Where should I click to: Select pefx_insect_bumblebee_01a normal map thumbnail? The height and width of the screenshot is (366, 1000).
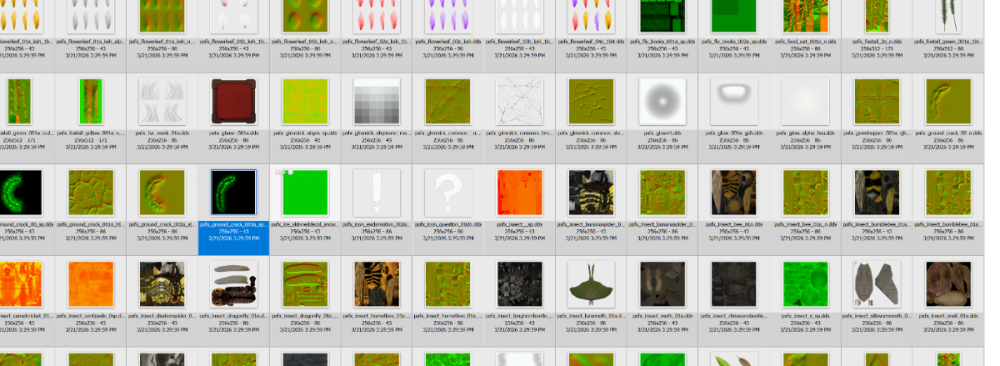(x=948, y=193)
